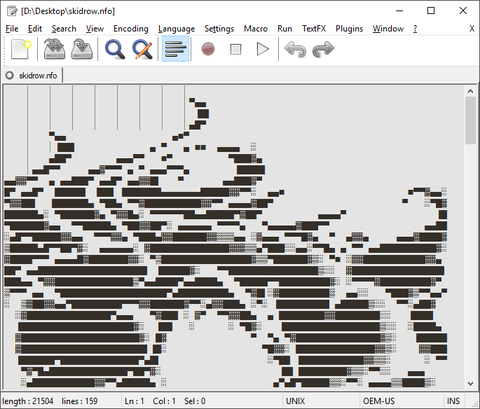Undo the last action with the left arrow
The height and width of the screenshot is (409, 480).
tap(295, 49)
